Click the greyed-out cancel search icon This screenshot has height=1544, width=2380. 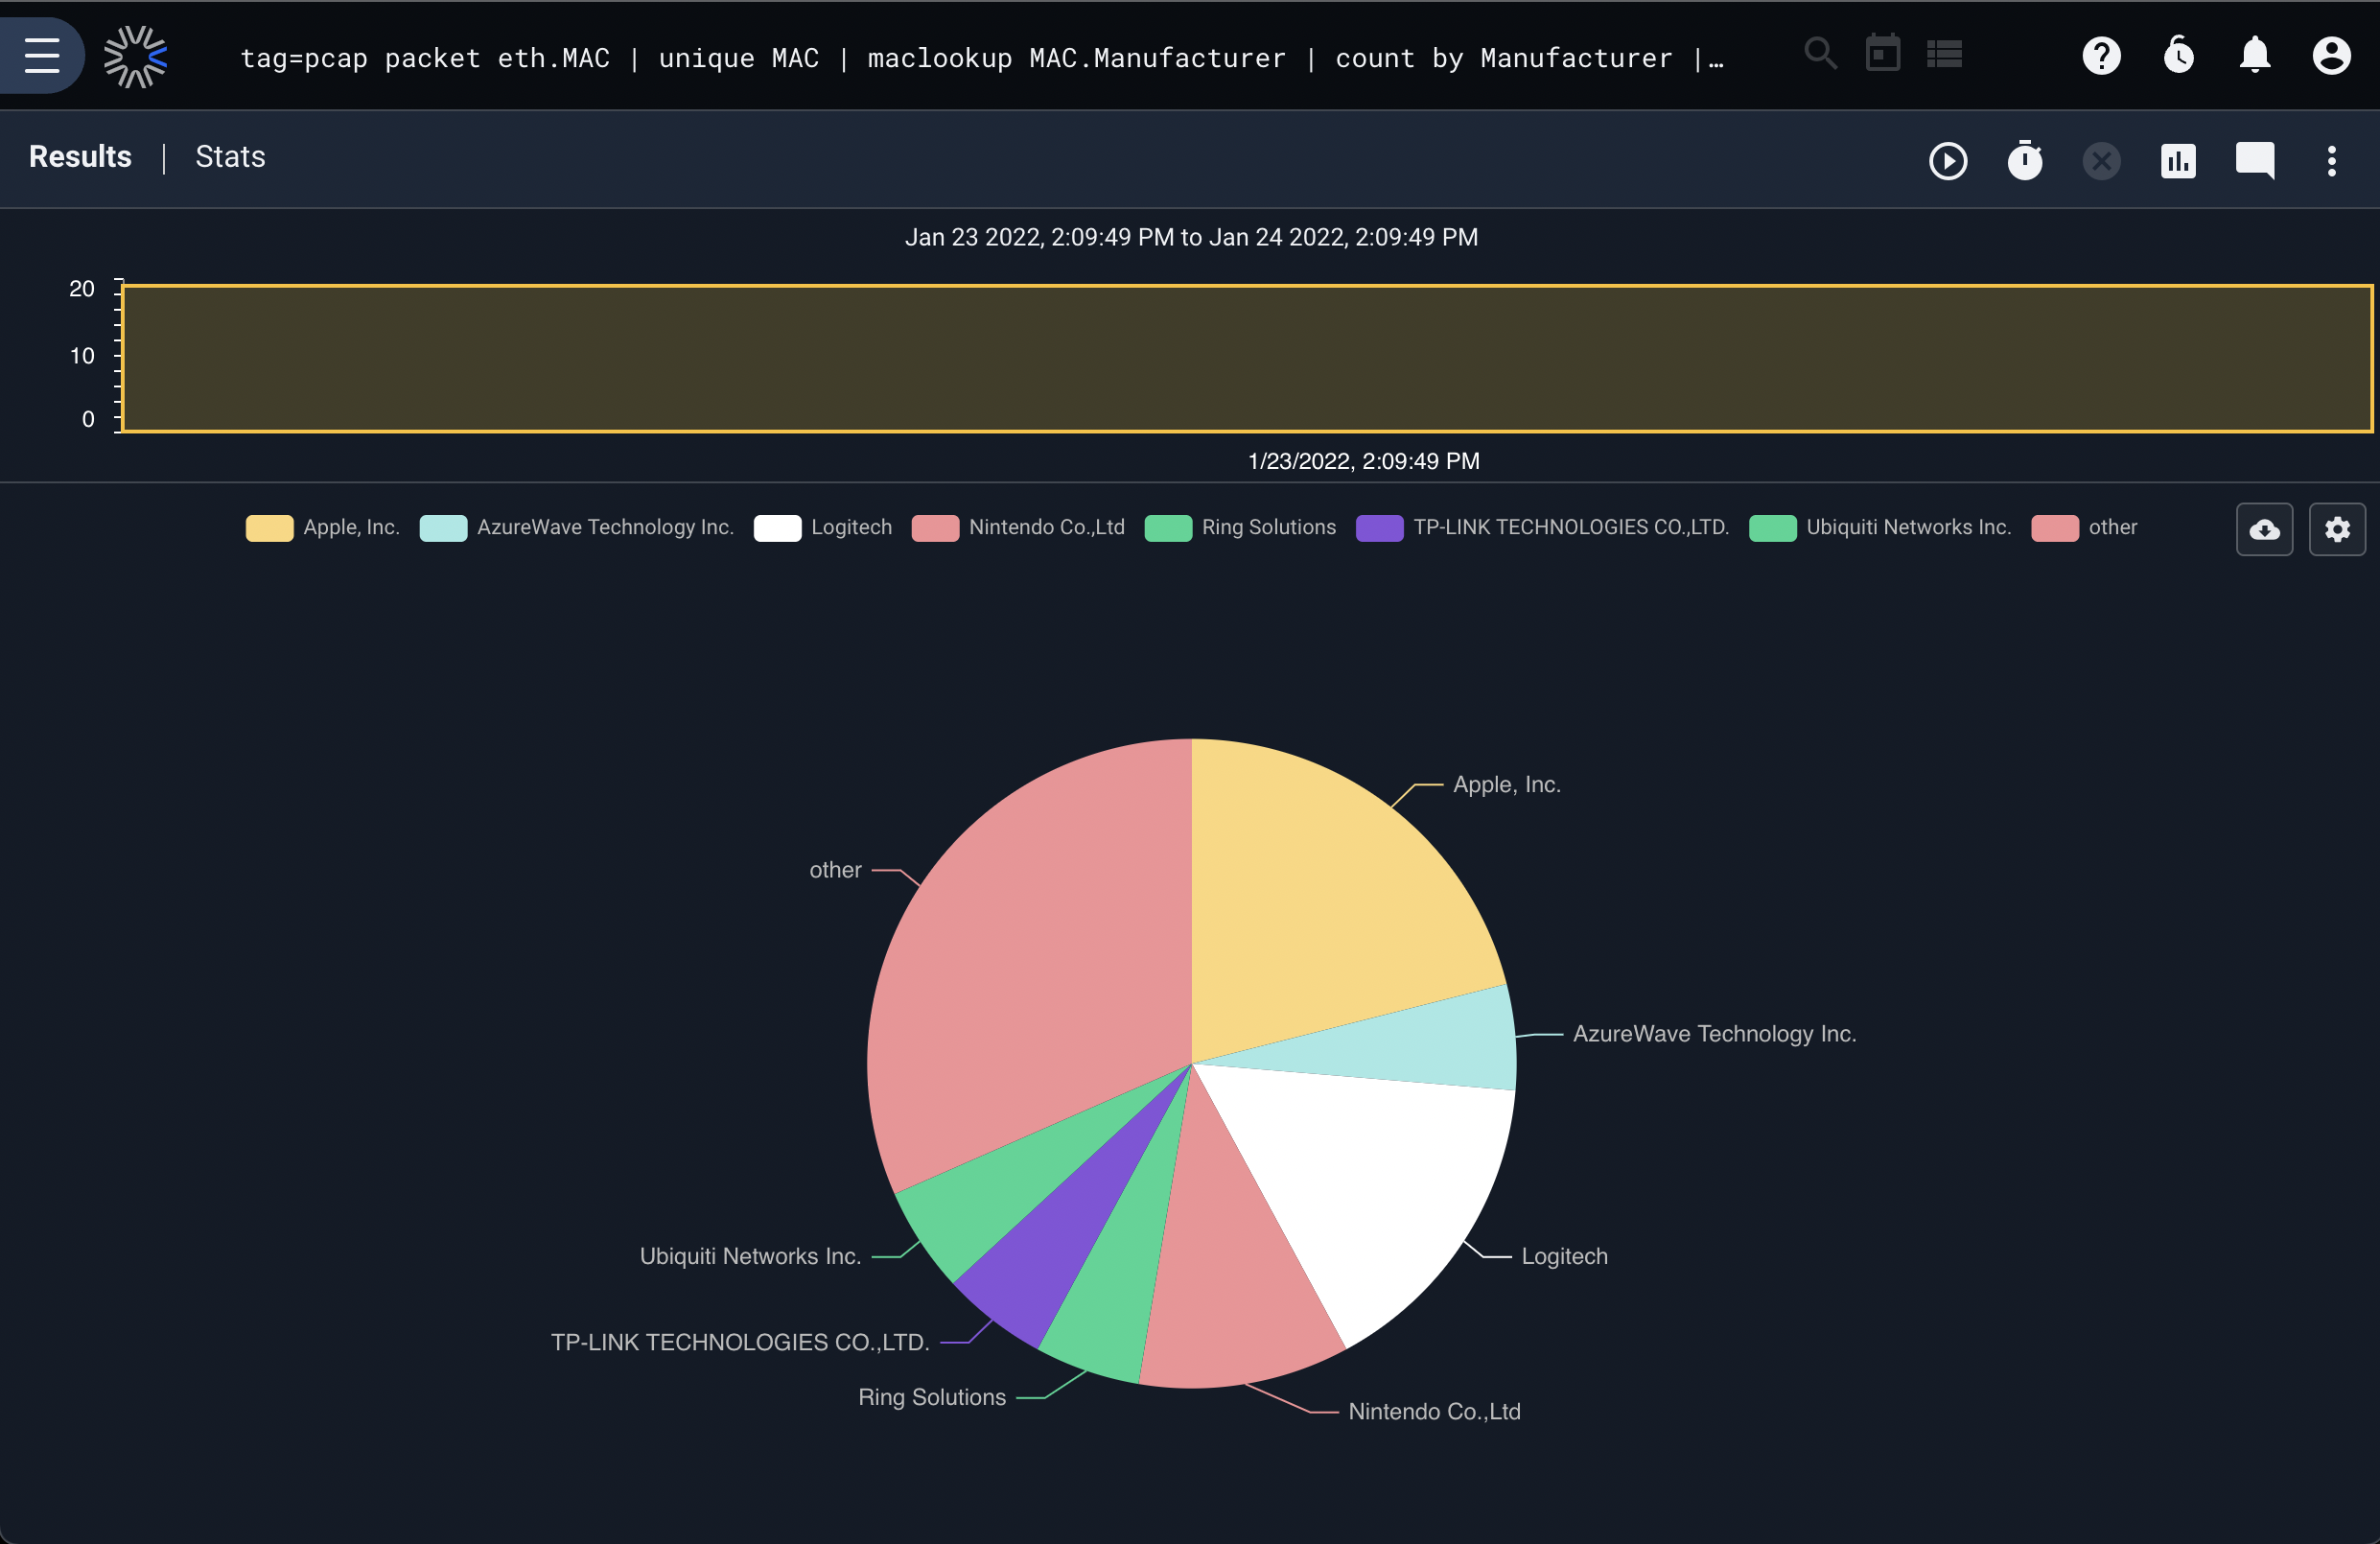click(2101, 161)
